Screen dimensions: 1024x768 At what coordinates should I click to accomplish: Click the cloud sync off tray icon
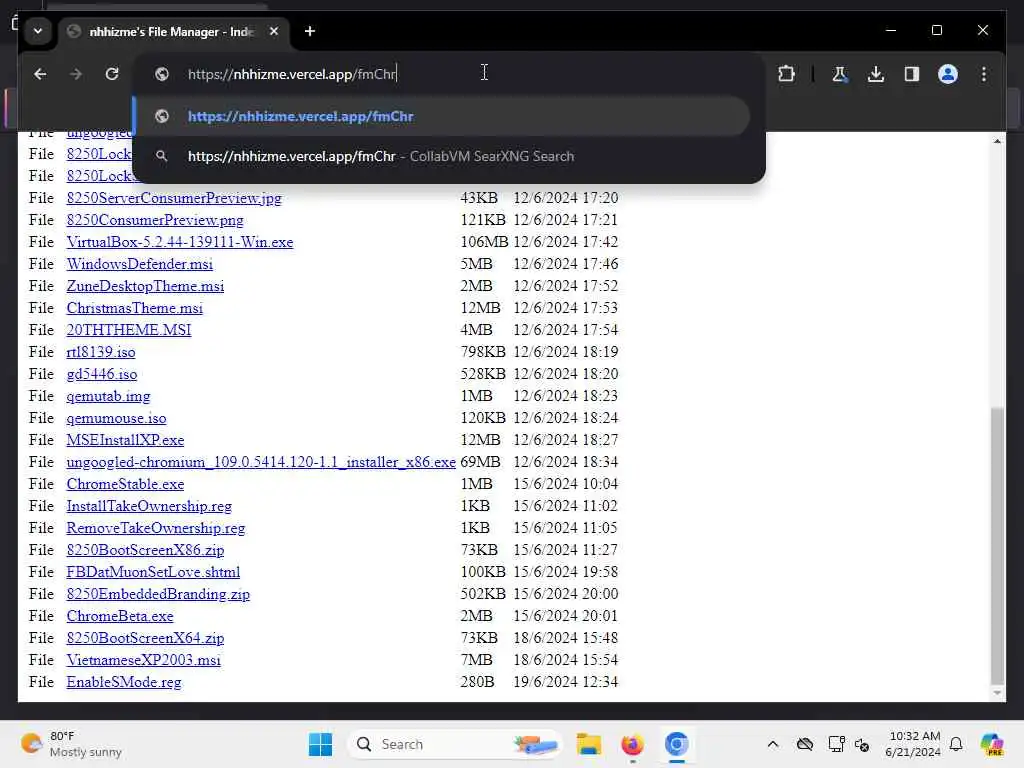[x=805, y=744]
